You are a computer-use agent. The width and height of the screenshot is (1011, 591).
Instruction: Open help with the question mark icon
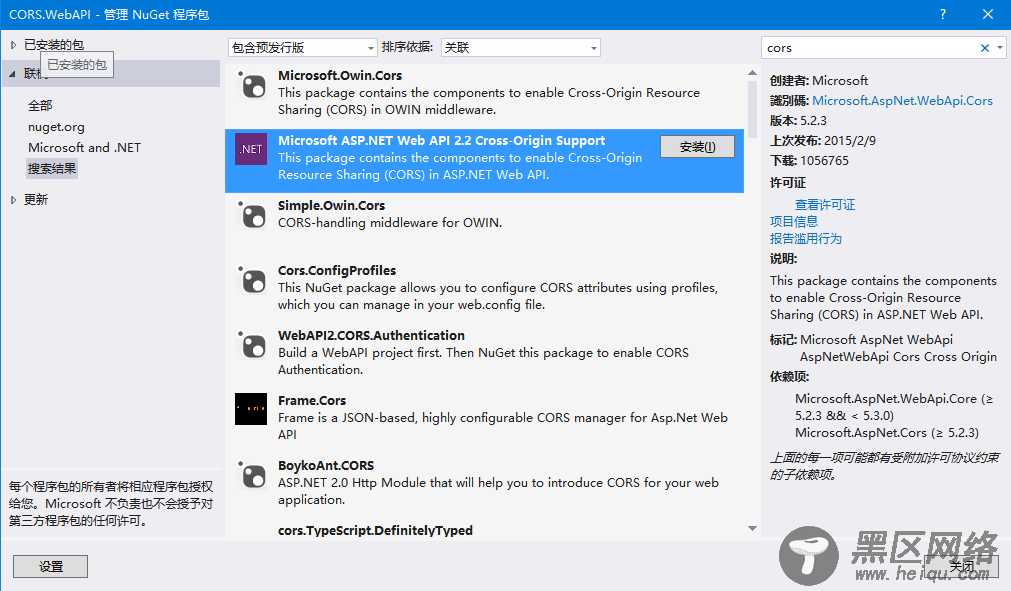pyautogui.click(x=943, y=14)
